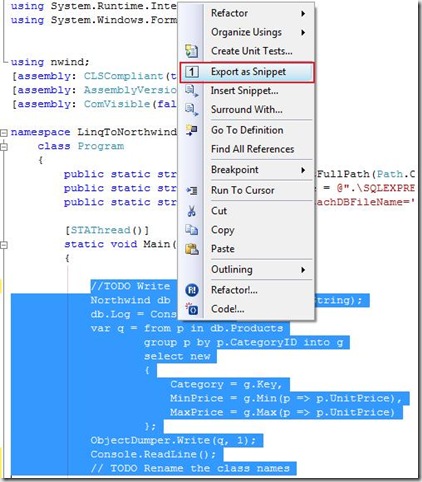Click the class name 'Program'
The width and height of the screenshot is (422, 482).
(x=101, y=146)
